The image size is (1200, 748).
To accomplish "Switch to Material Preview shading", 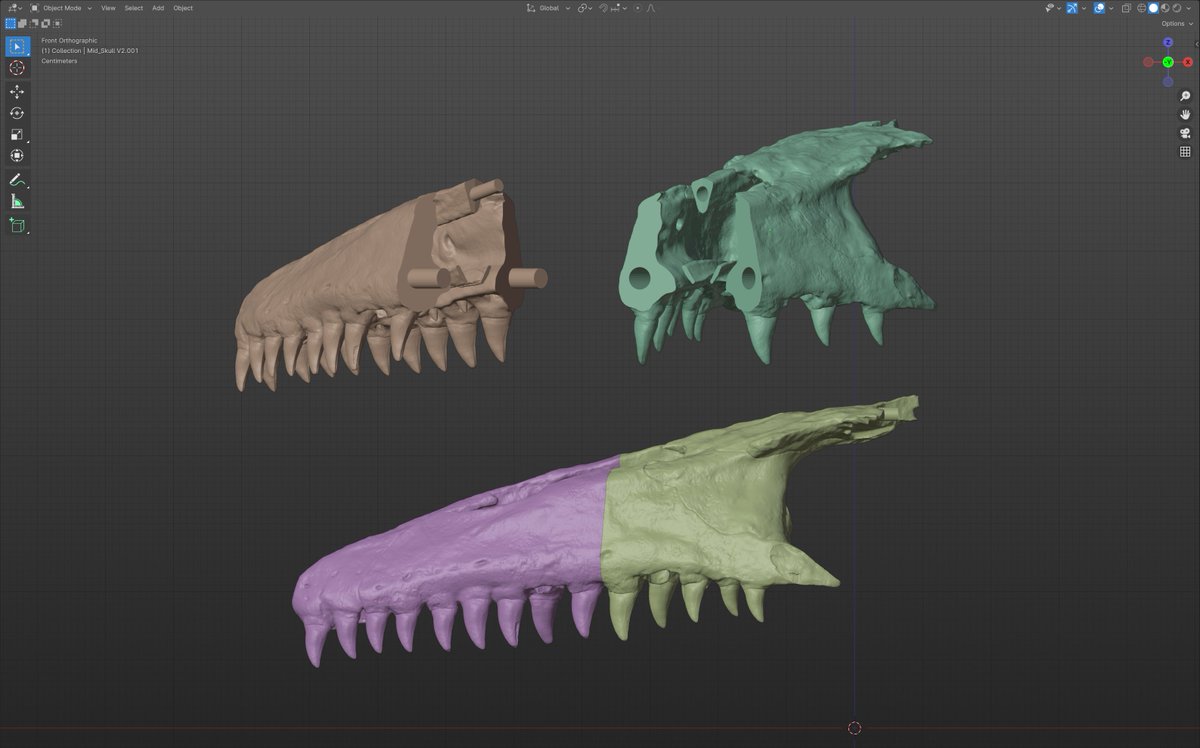I will pyautogui.click(x=1165, y=8).
